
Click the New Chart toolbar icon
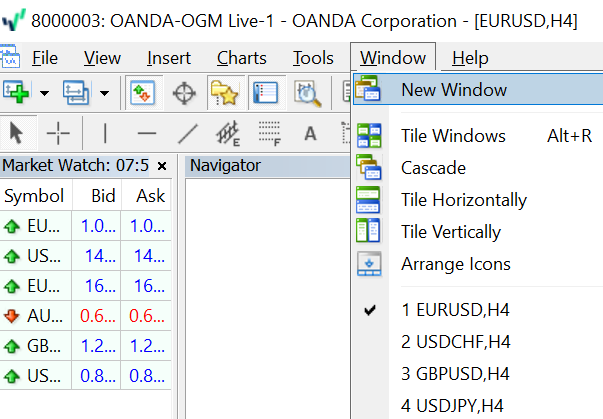(x=16, y=92)
